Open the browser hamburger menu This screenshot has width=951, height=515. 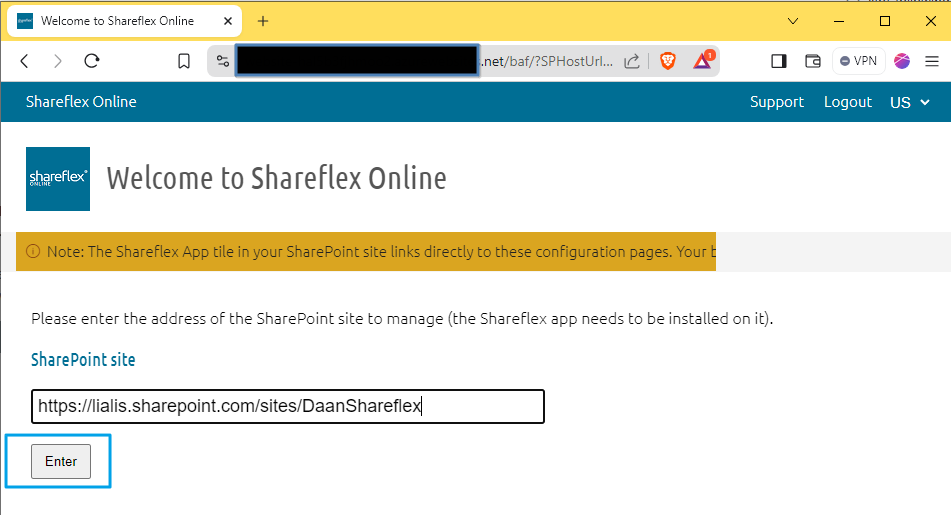pyautogui.click(x=932, y=61)
